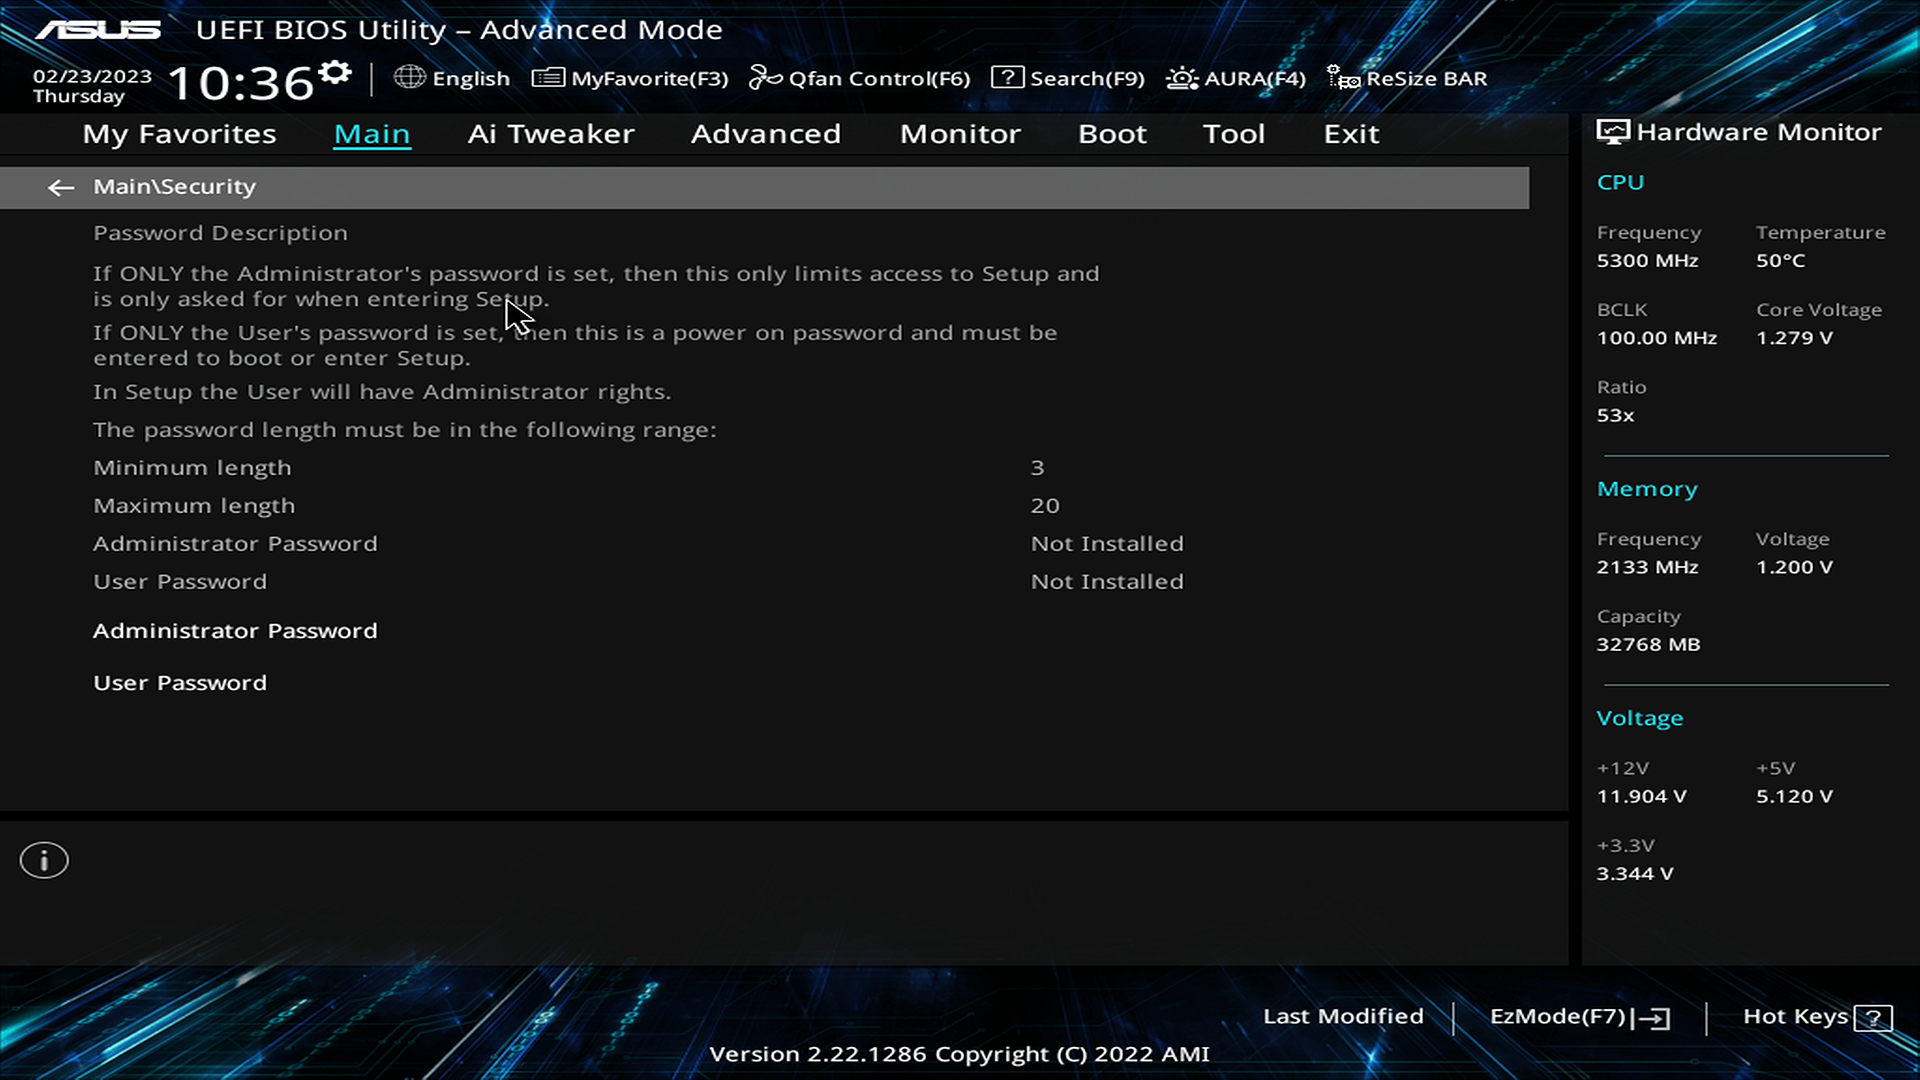Click memory capacity value 32768 MB

click(x=1648, y=645)
